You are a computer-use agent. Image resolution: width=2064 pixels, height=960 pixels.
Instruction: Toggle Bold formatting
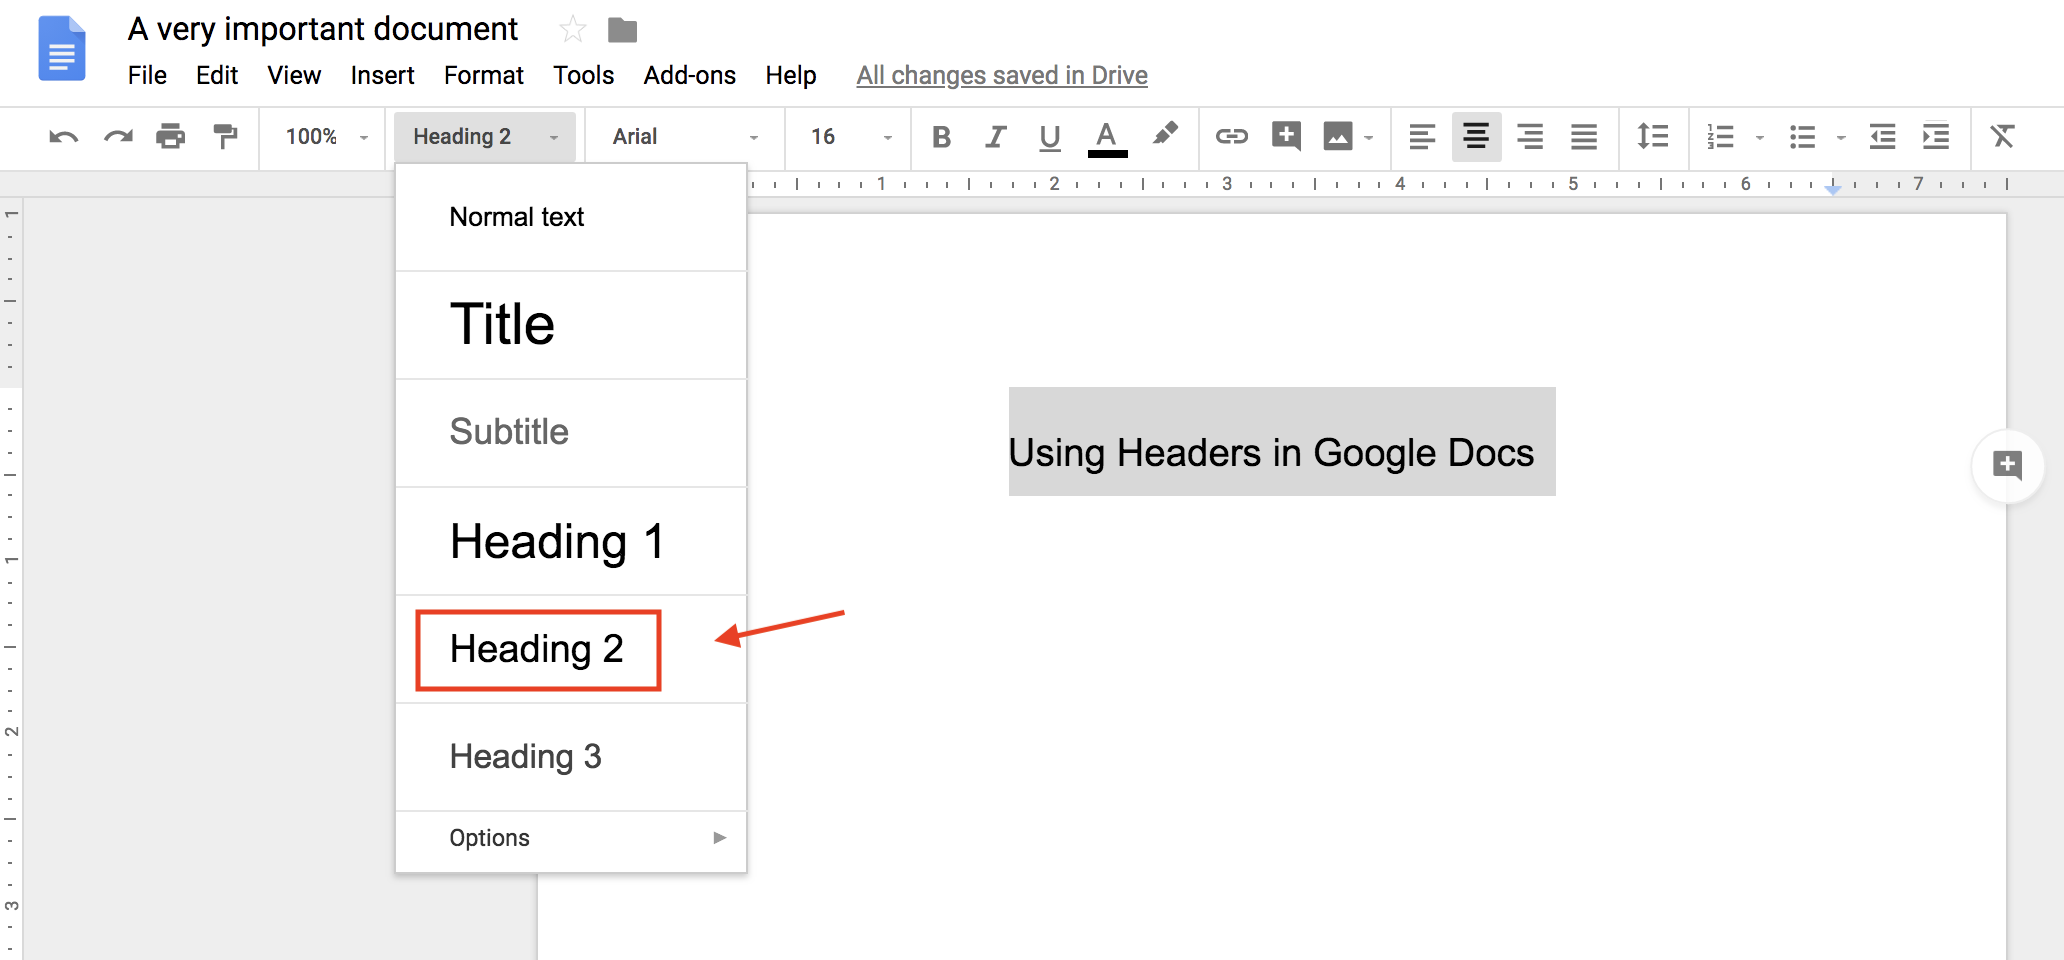pos(941,136)
